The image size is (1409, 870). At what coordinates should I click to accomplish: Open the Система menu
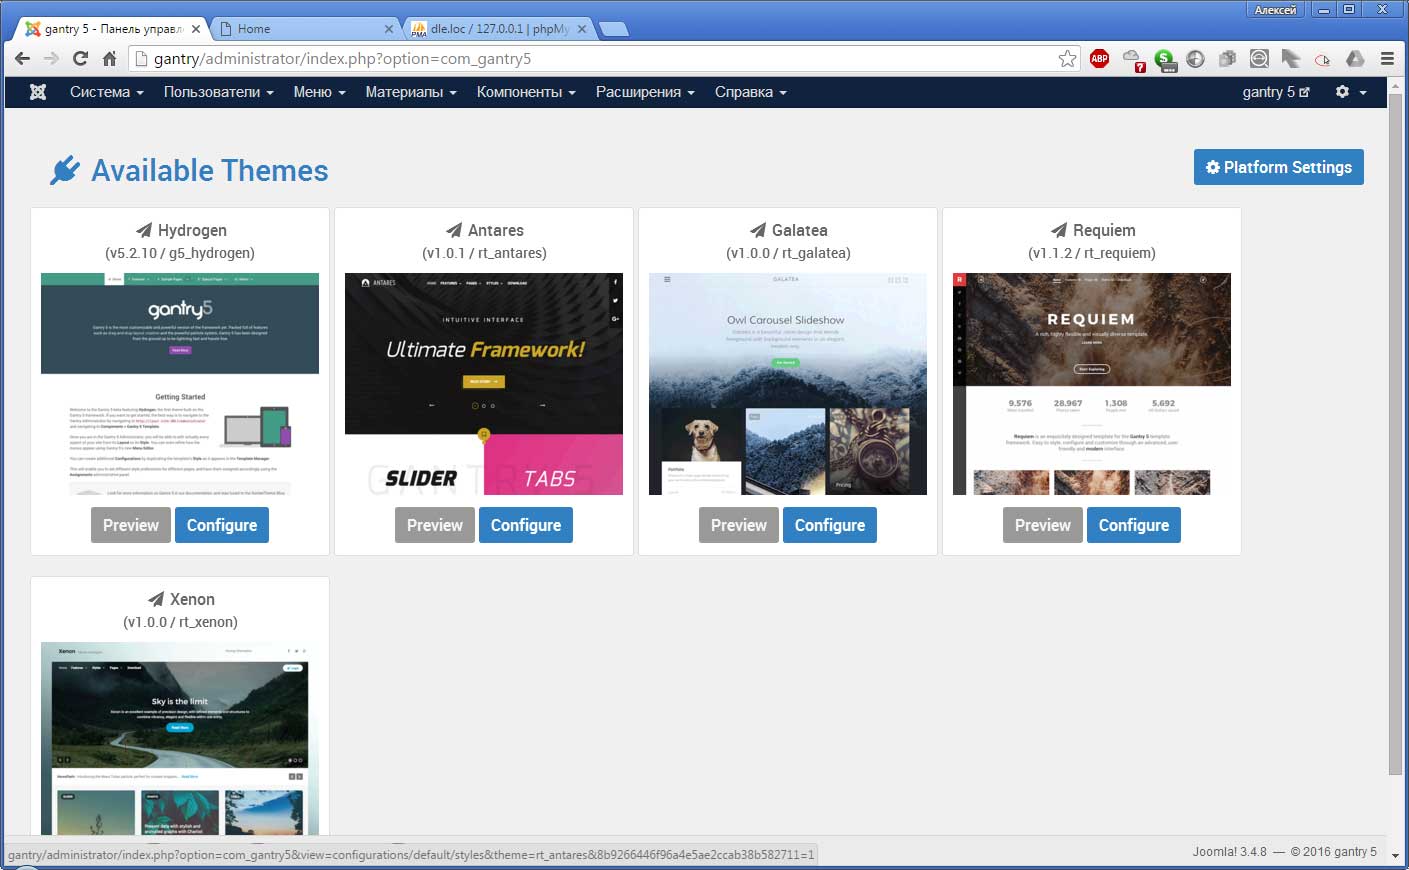[107, 92]
